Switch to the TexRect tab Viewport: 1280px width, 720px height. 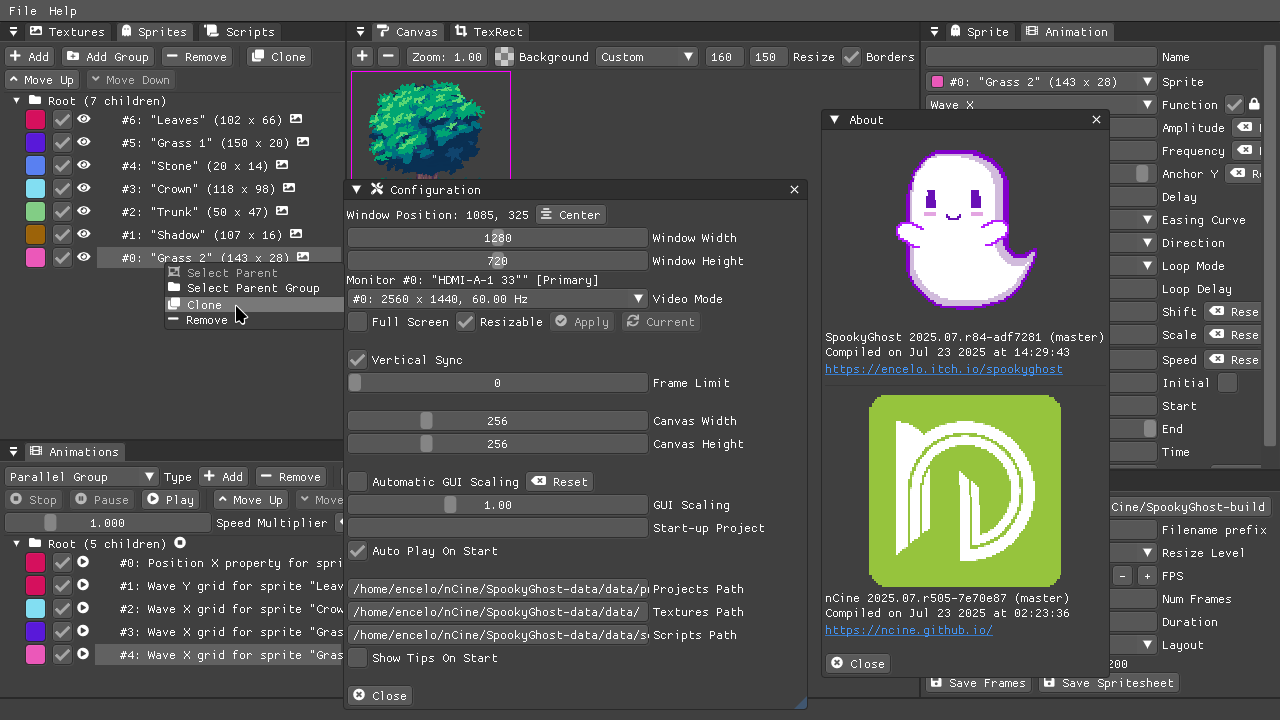point(488,32)
